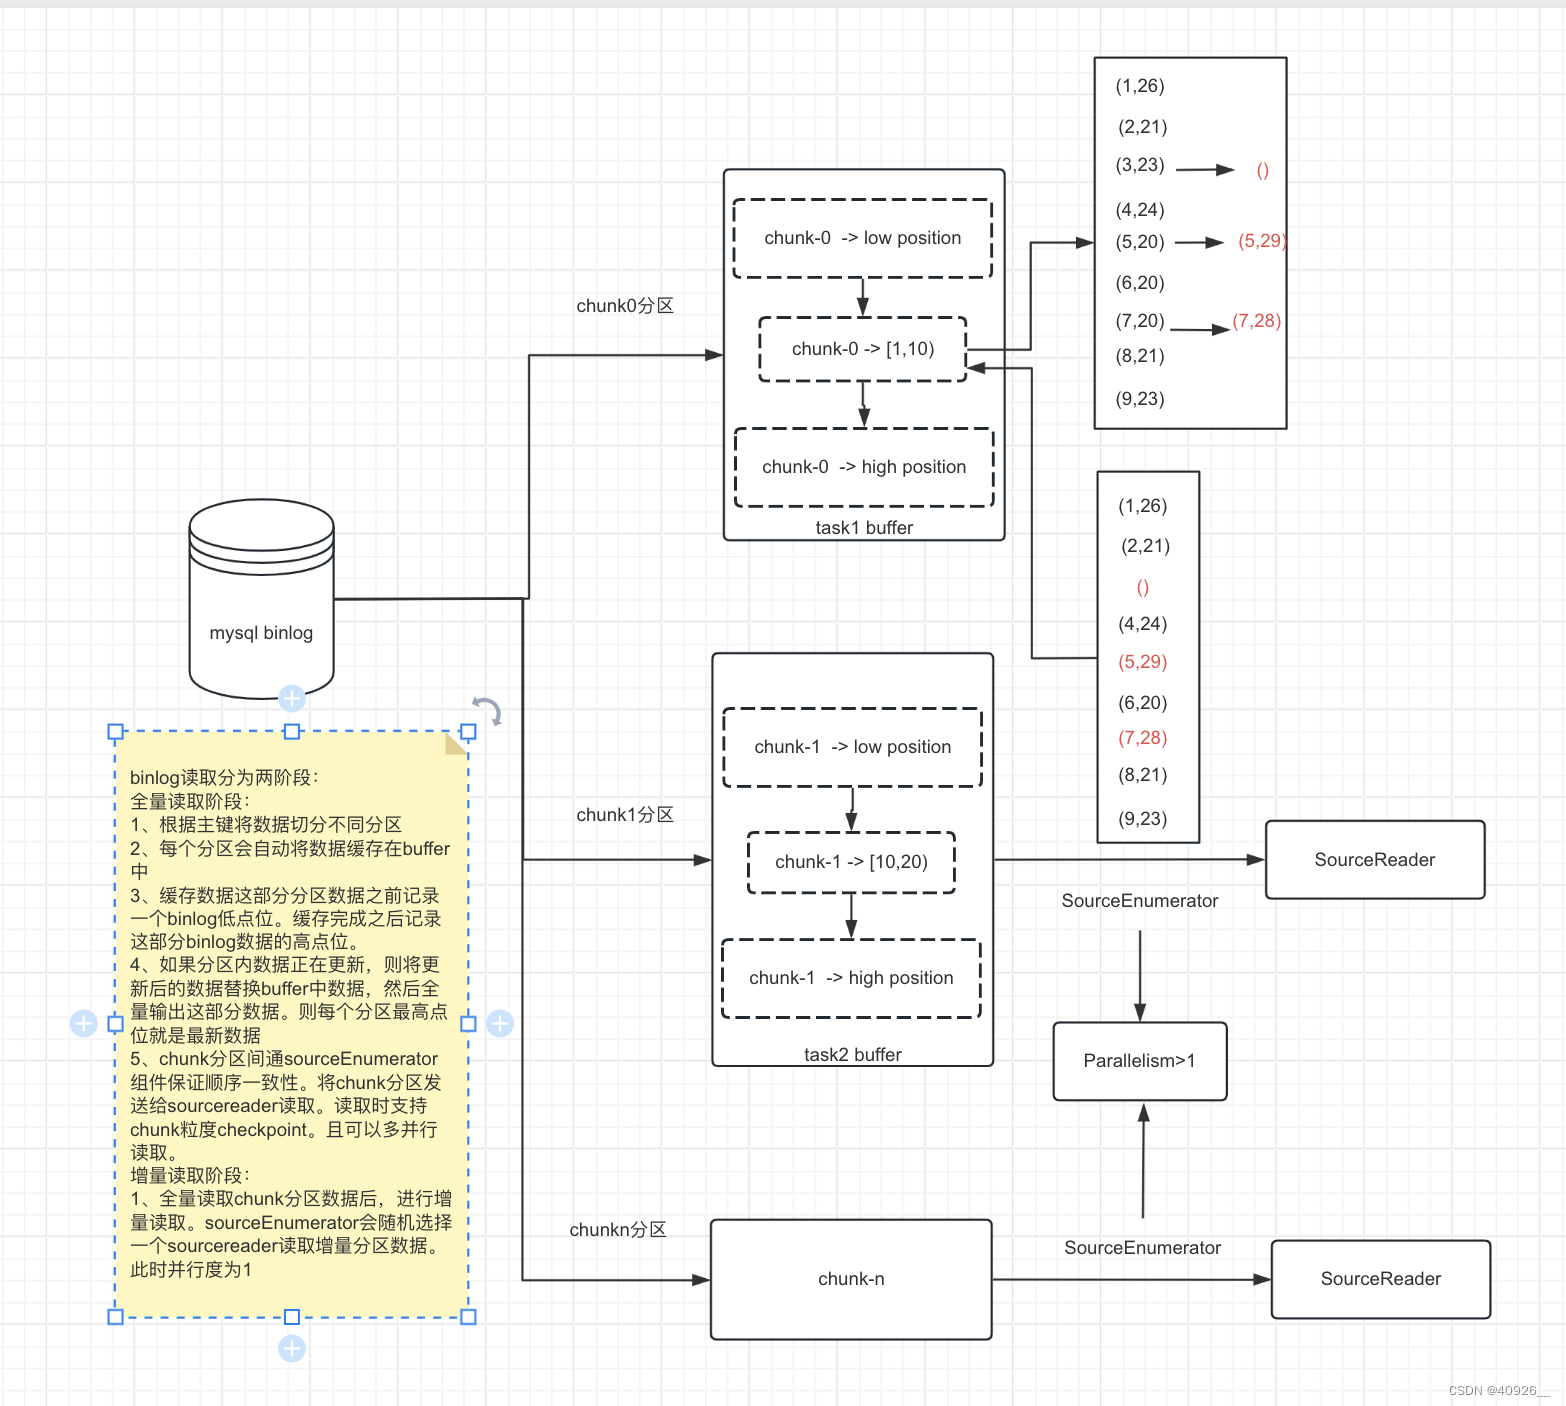The width and height of the screenshot is (1566, 1406).
Task: Select the lower SourceReader box
Action: [1381, 1279]
